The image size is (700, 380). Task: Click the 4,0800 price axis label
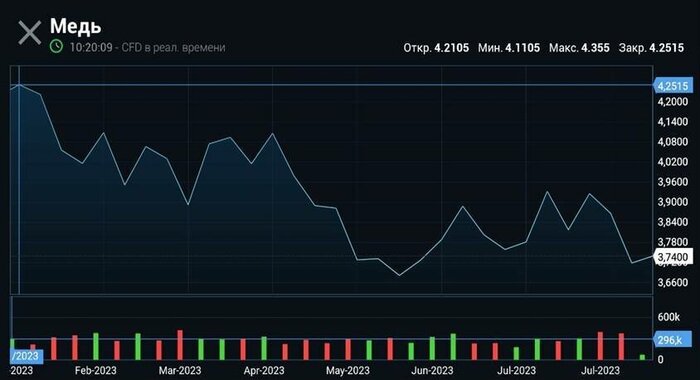coord(673,142)
